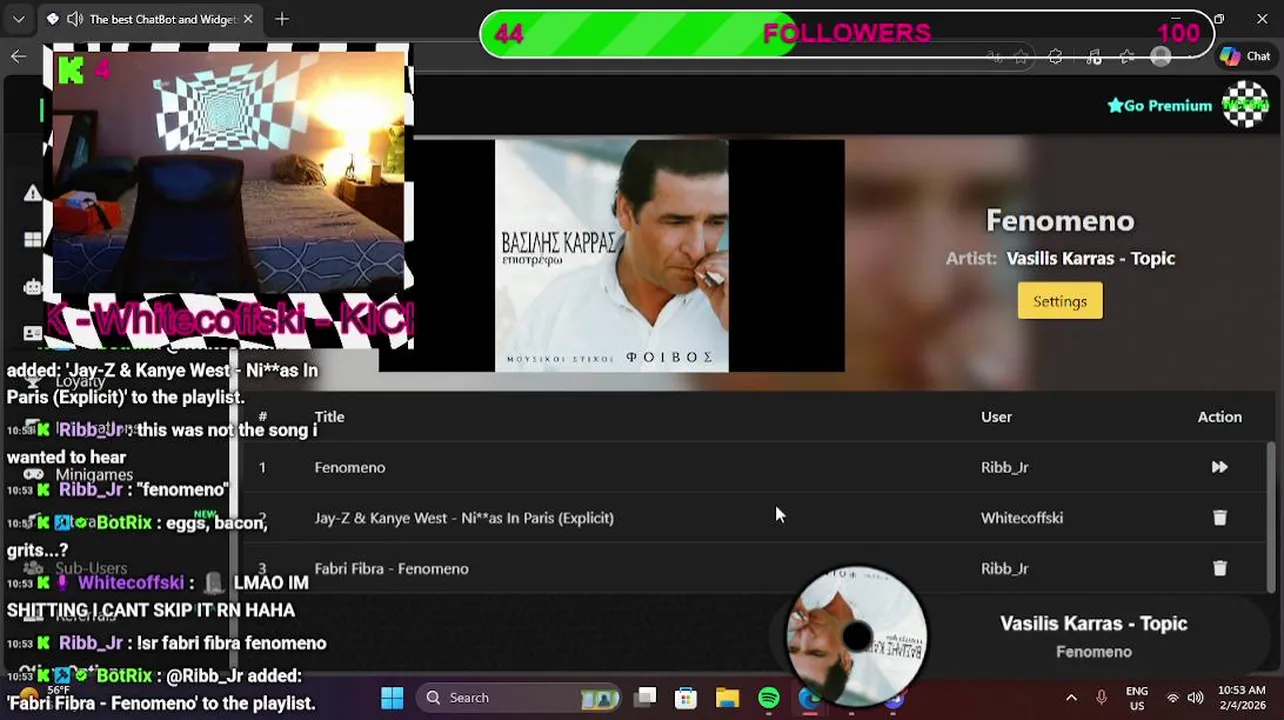Select the Fenomeno row title
Screen dimensions: 1284x720
350,467
